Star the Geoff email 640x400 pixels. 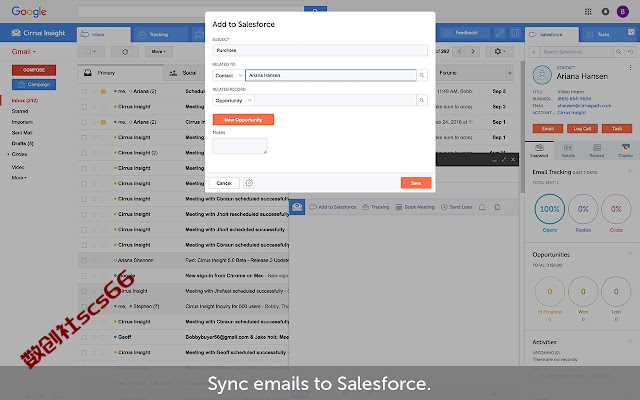click(94, 337)
